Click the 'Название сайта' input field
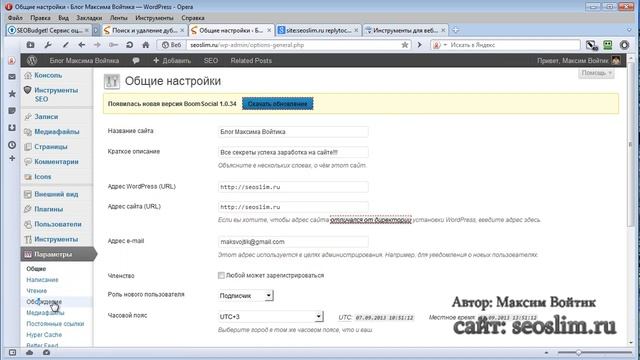Viewport: 640px width, 360px height. click(293, 131)
